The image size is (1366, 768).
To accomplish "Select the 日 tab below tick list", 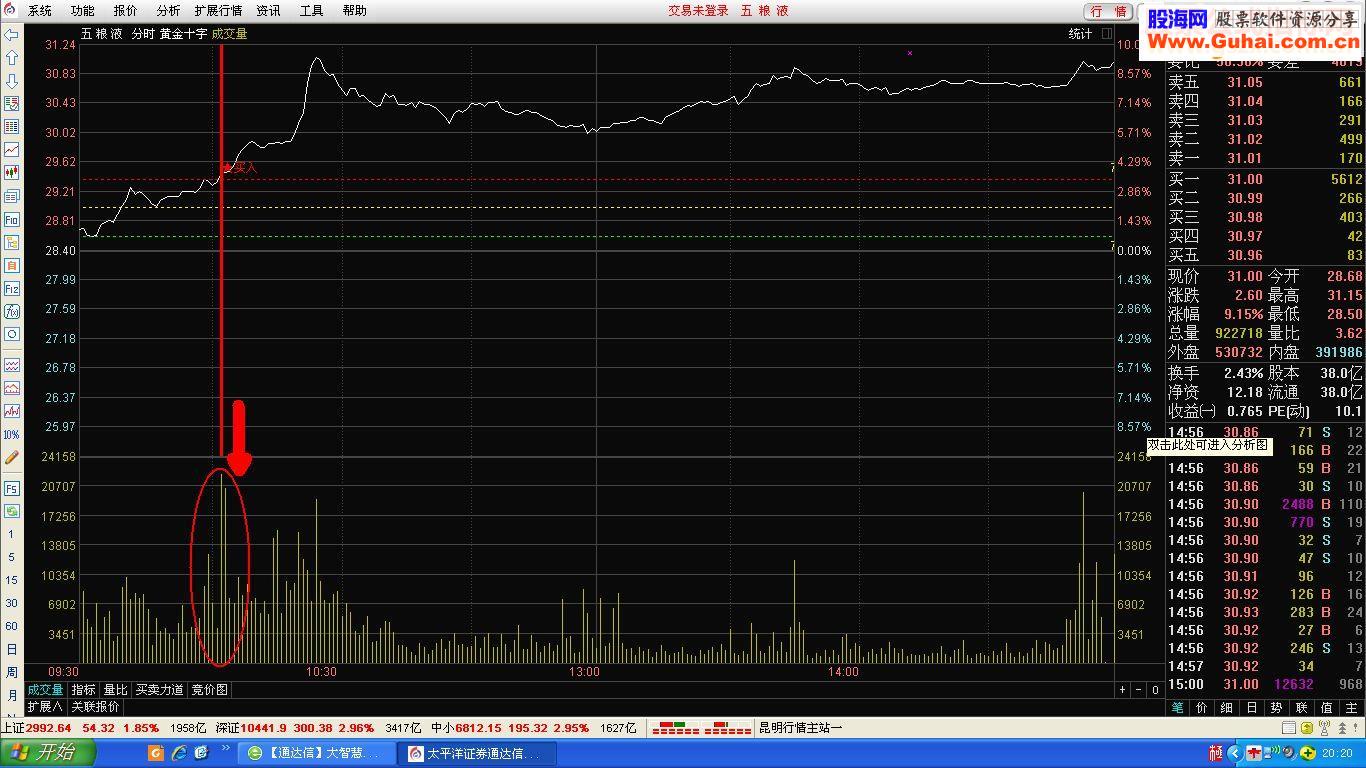I will coord(1252,707).
